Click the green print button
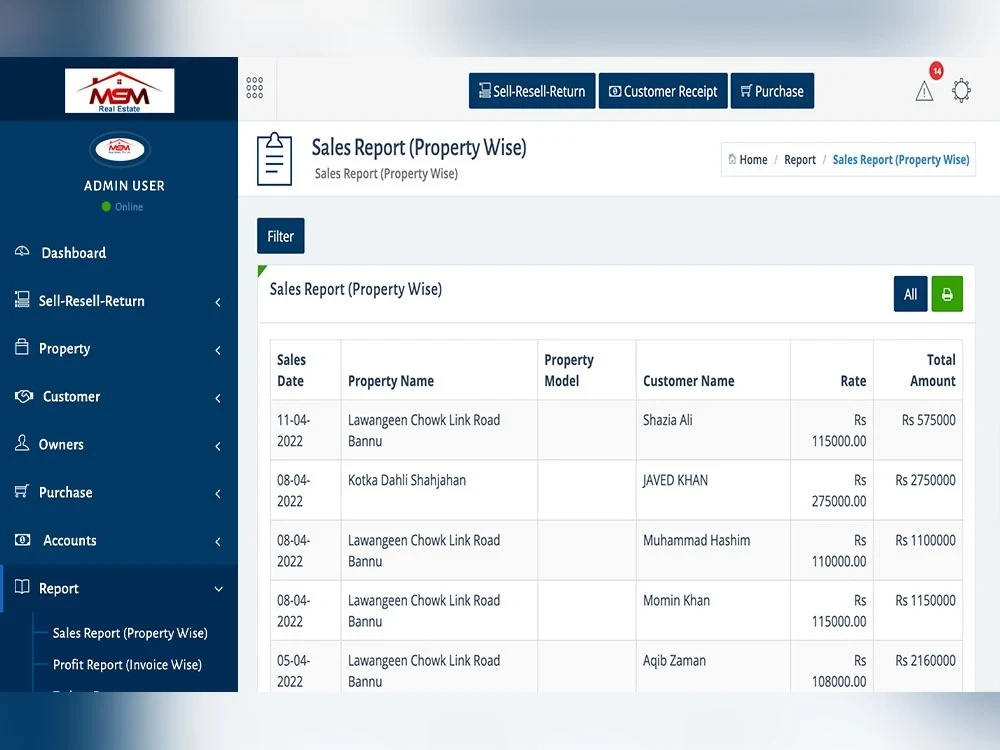 (947, 294)
